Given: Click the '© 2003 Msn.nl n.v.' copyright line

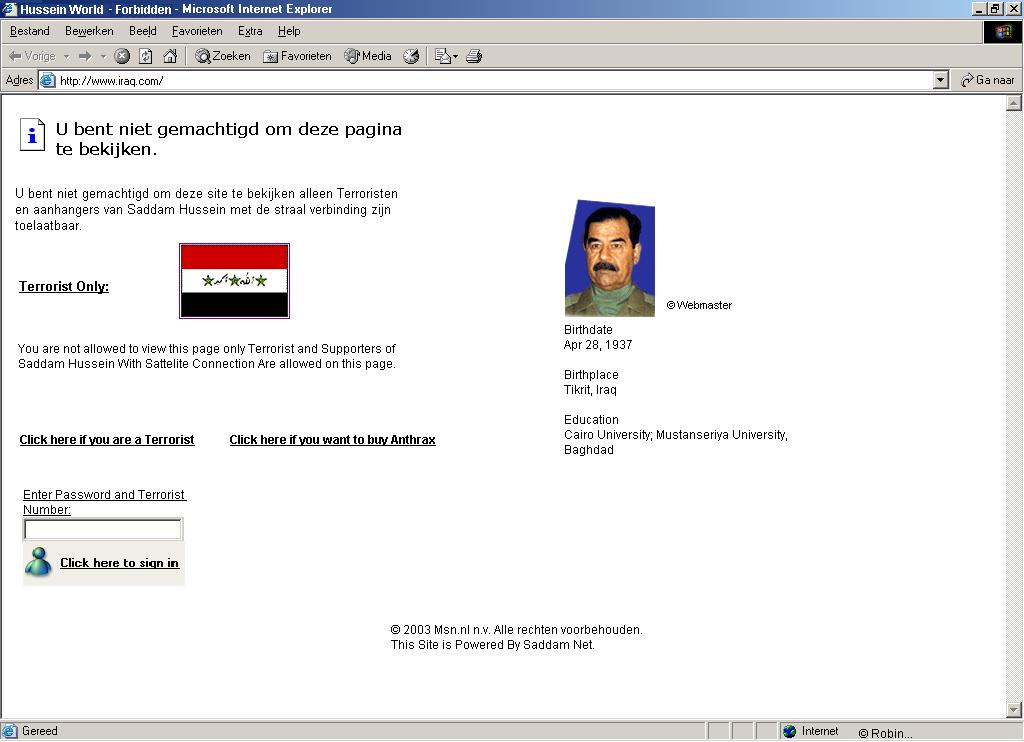Looking at the screenshot, I should point(516,630).
